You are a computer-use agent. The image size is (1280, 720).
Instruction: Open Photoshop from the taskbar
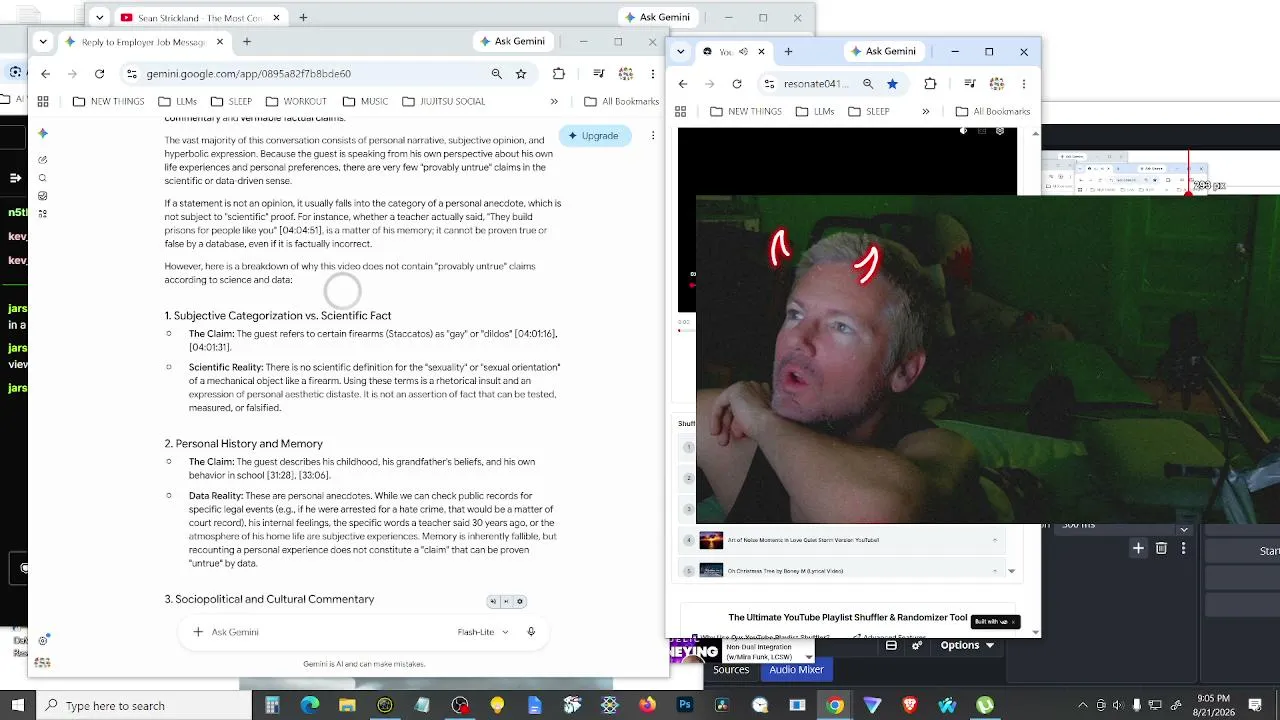[x=685, y=705]
